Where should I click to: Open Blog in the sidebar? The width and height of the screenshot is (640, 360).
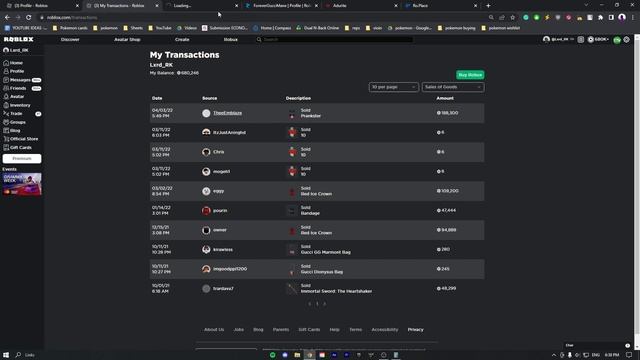coord(12,131)
